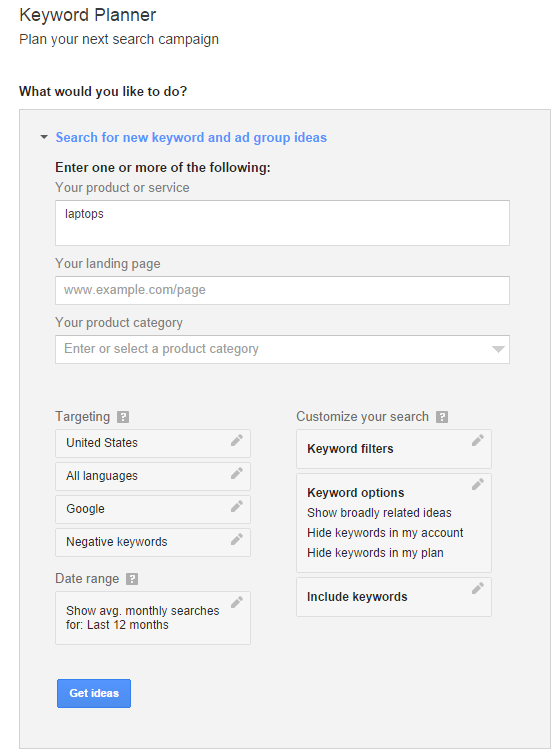Image resolution: width=557 pixels, height=752 pixels.
Task: Click Search for new keyword and ad group ideas
Action: (191, 138)
